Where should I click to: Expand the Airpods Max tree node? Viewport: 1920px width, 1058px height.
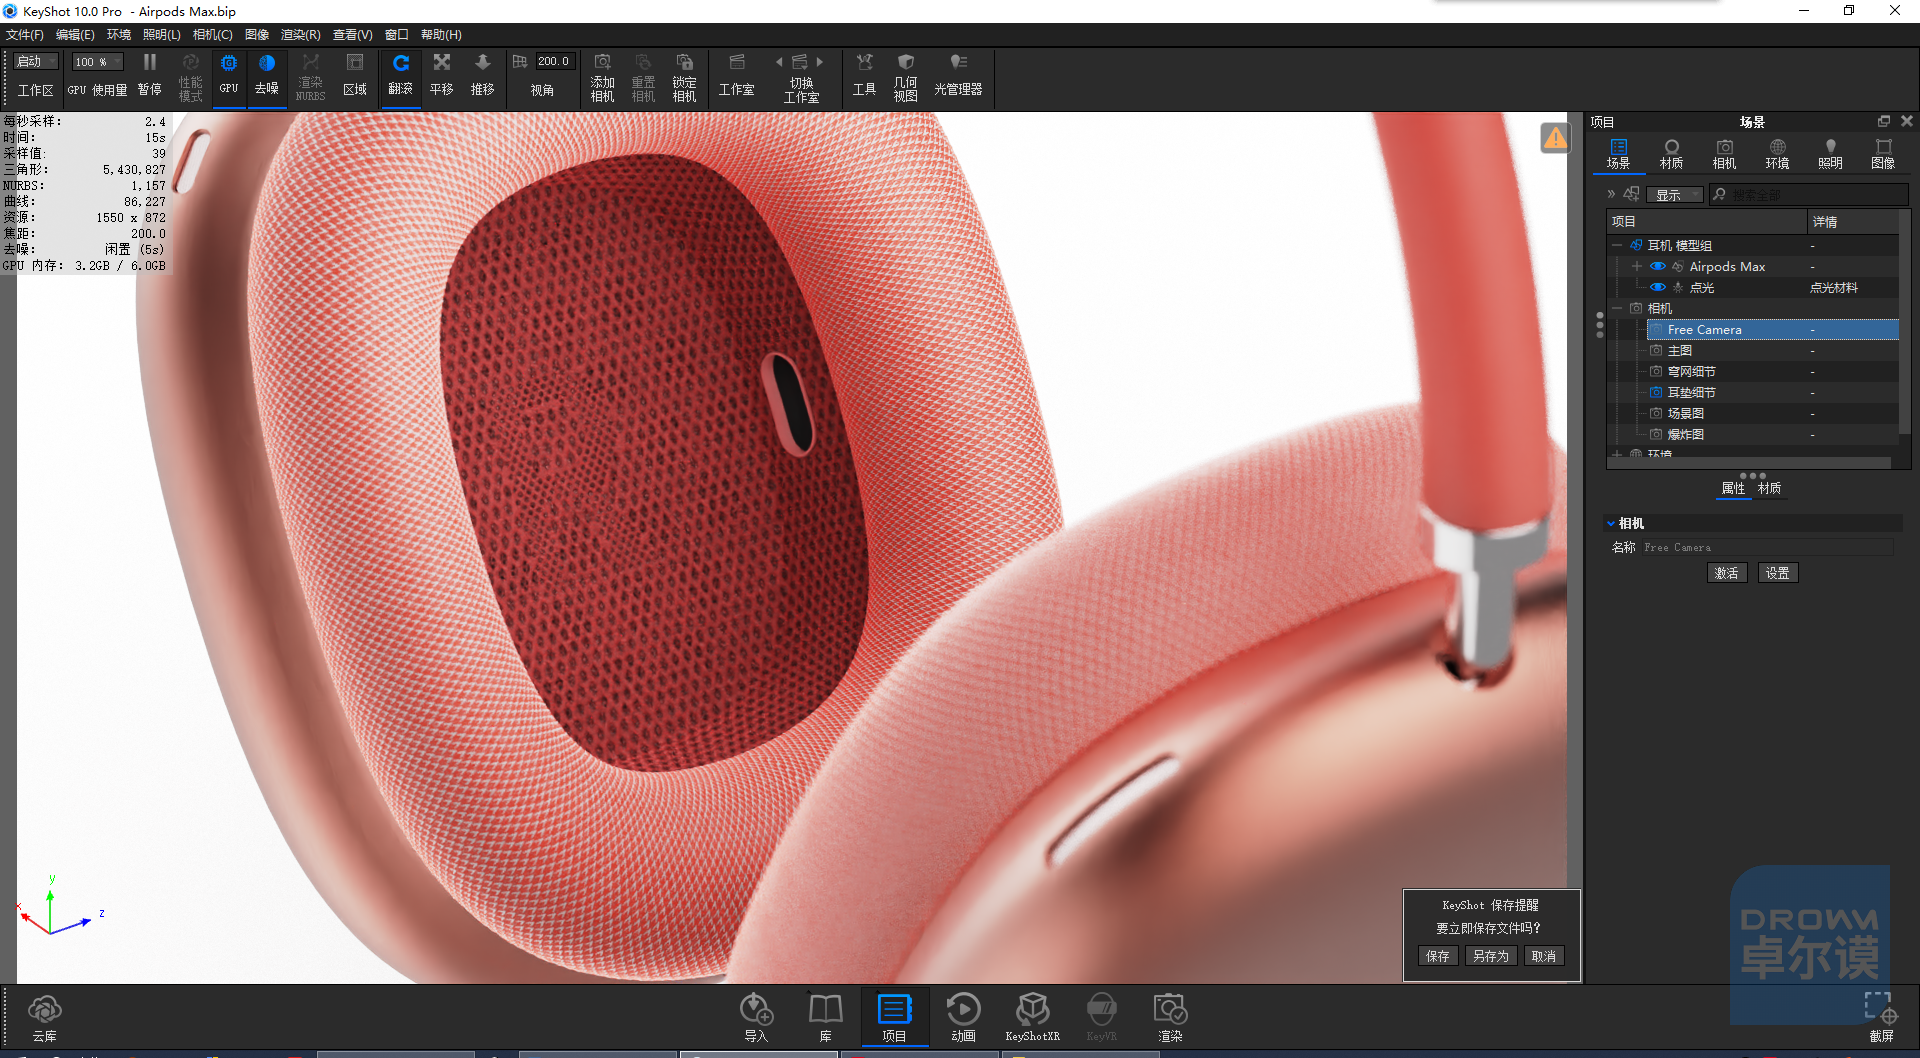[x=1636, y=266]
